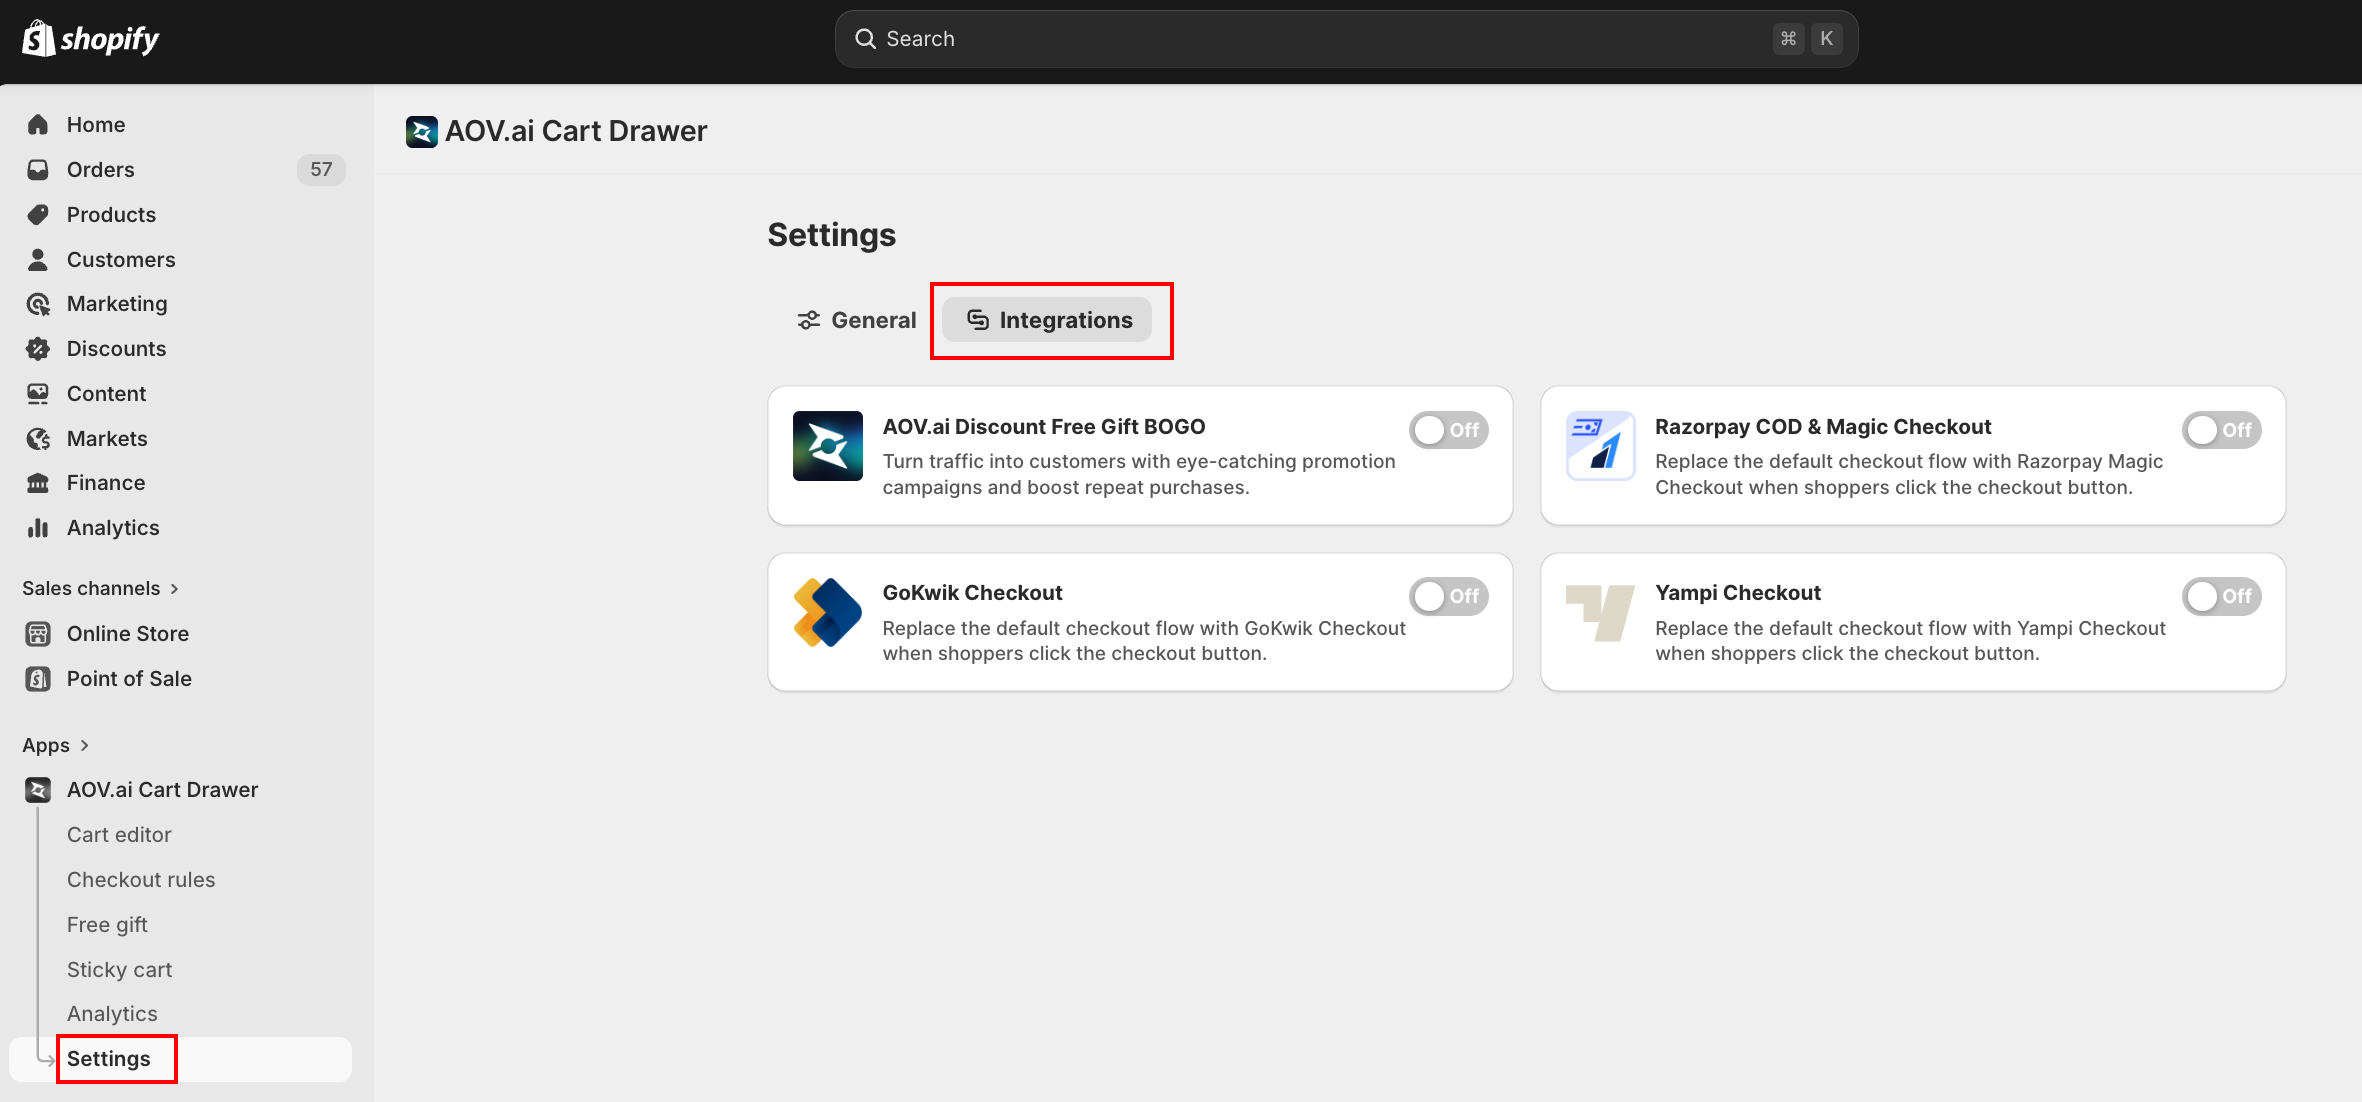Click the ⌘ shortcut key hint in the search bar
The height and width of the screenshot is (1102, 2362).
click(1789, 39)
